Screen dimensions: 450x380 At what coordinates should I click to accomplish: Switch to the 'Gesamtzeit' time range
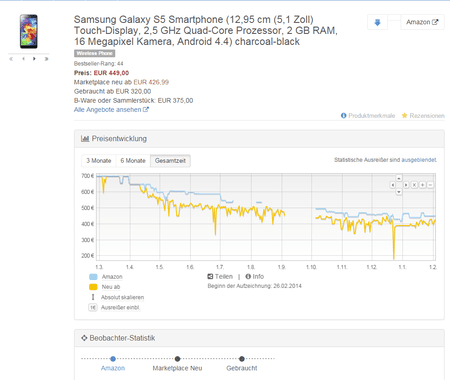pyautogui.click(x=170, y=161)
